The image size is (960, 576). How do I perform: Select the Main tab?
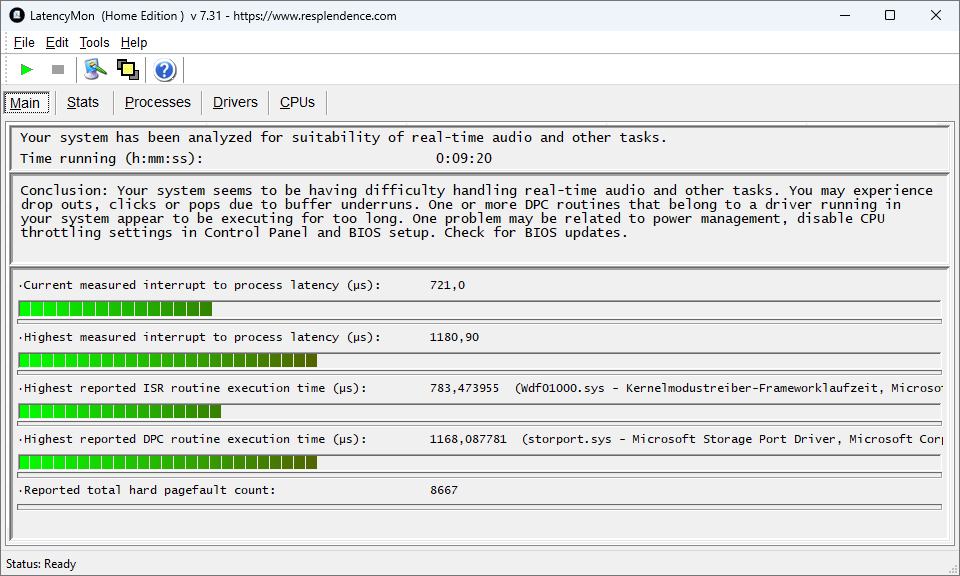pyautogui.click(x=25, y=103)
